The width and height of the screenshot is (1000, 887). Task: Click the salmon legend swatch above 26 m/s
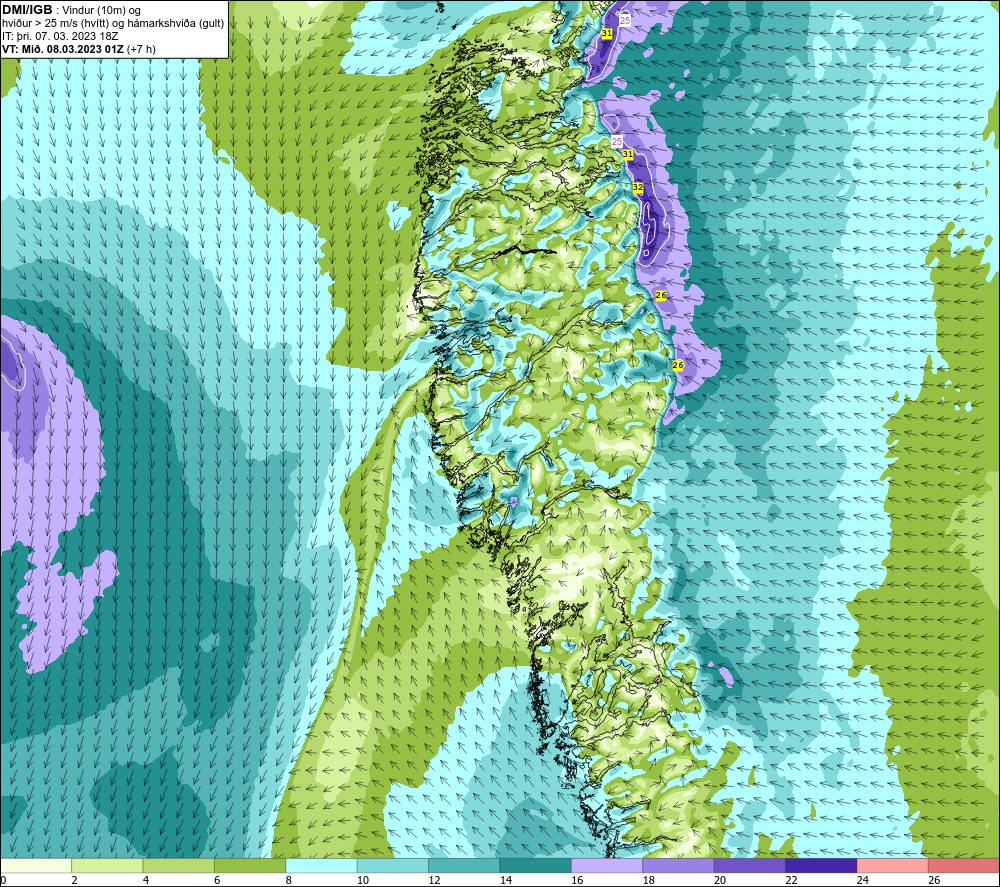coord(964,866)
